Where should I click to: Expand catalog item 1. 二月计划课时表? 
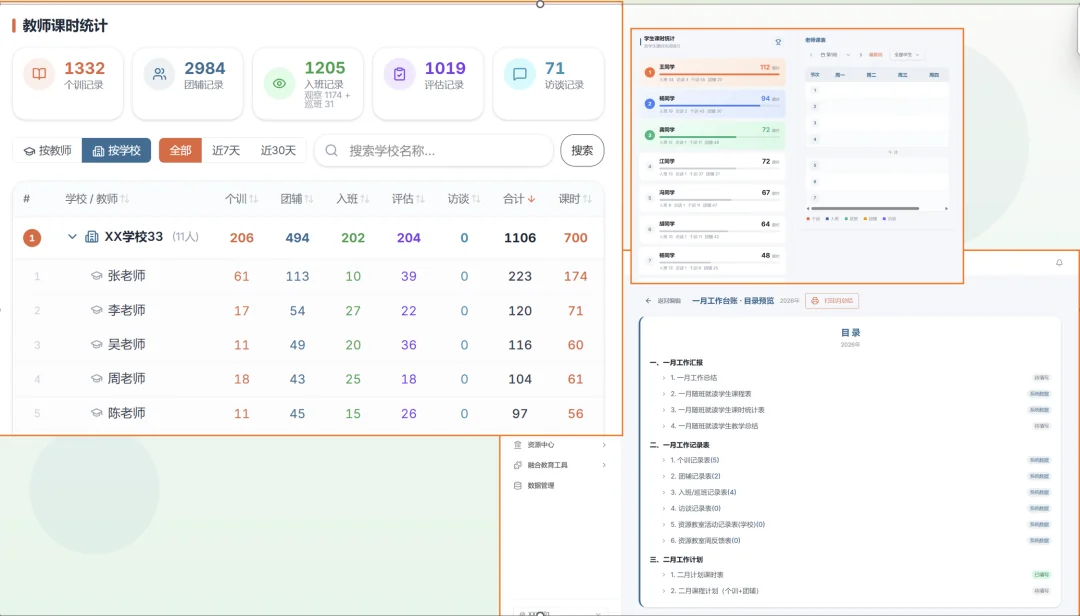664,575
